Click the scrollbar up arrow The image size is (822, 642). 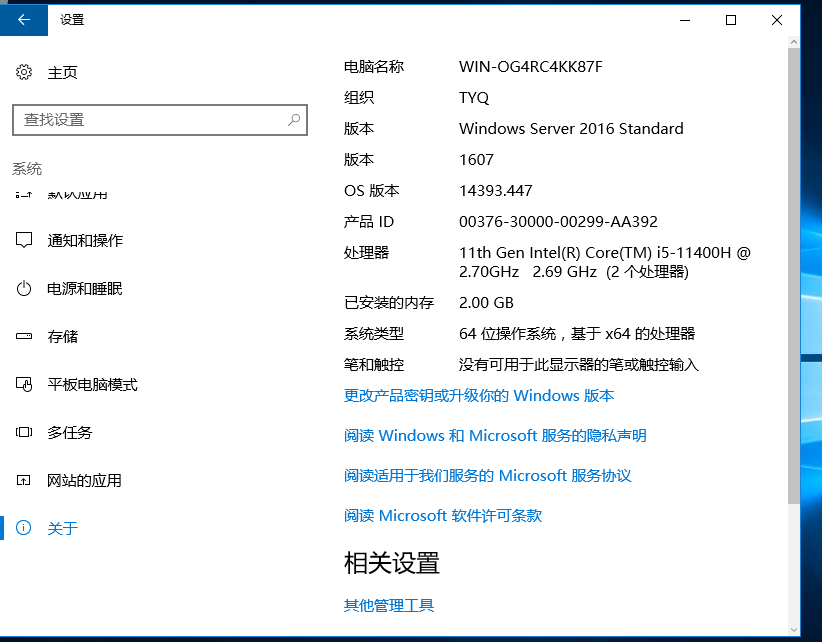click(x=794, y=41)
